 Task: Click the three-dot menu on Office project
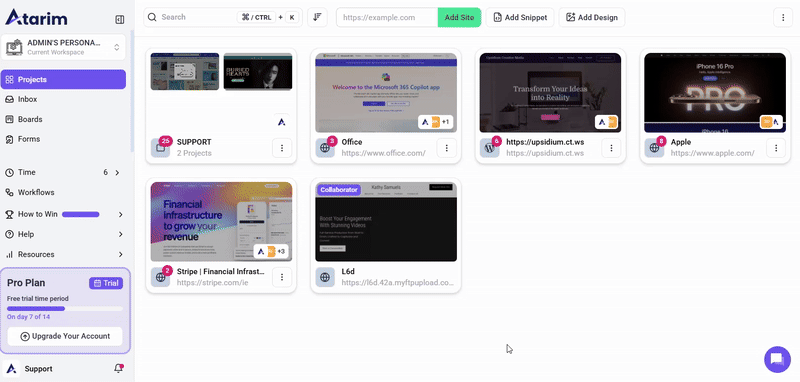point(446,148)
